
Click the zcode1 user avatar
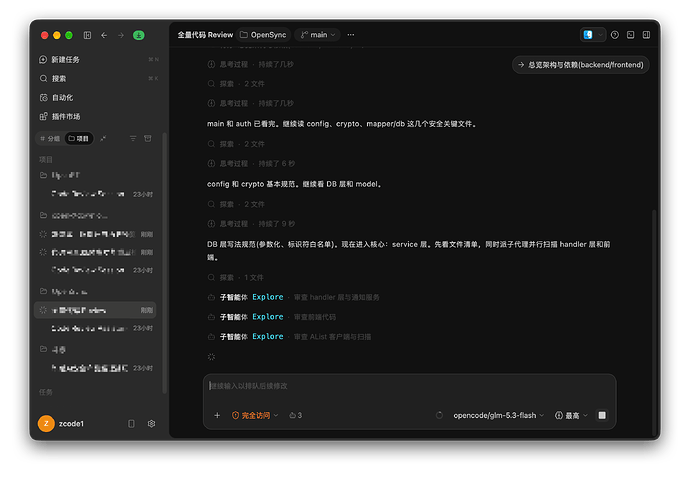click(x=46, y=424)
